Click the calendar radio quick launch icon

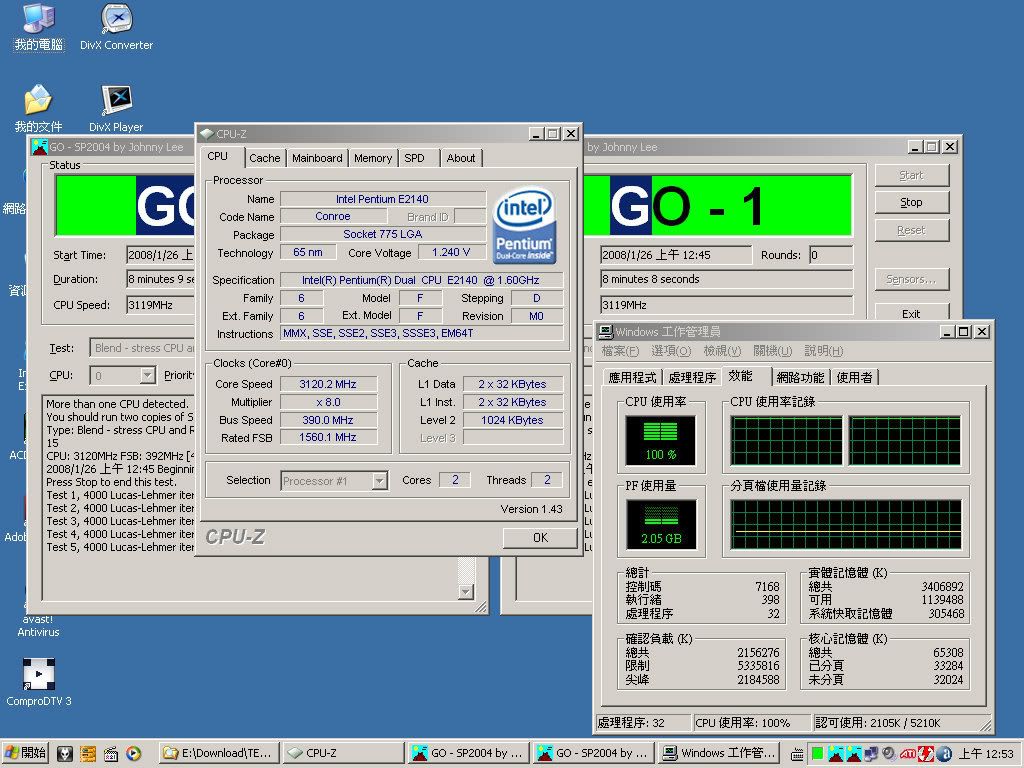pos(110,753)
